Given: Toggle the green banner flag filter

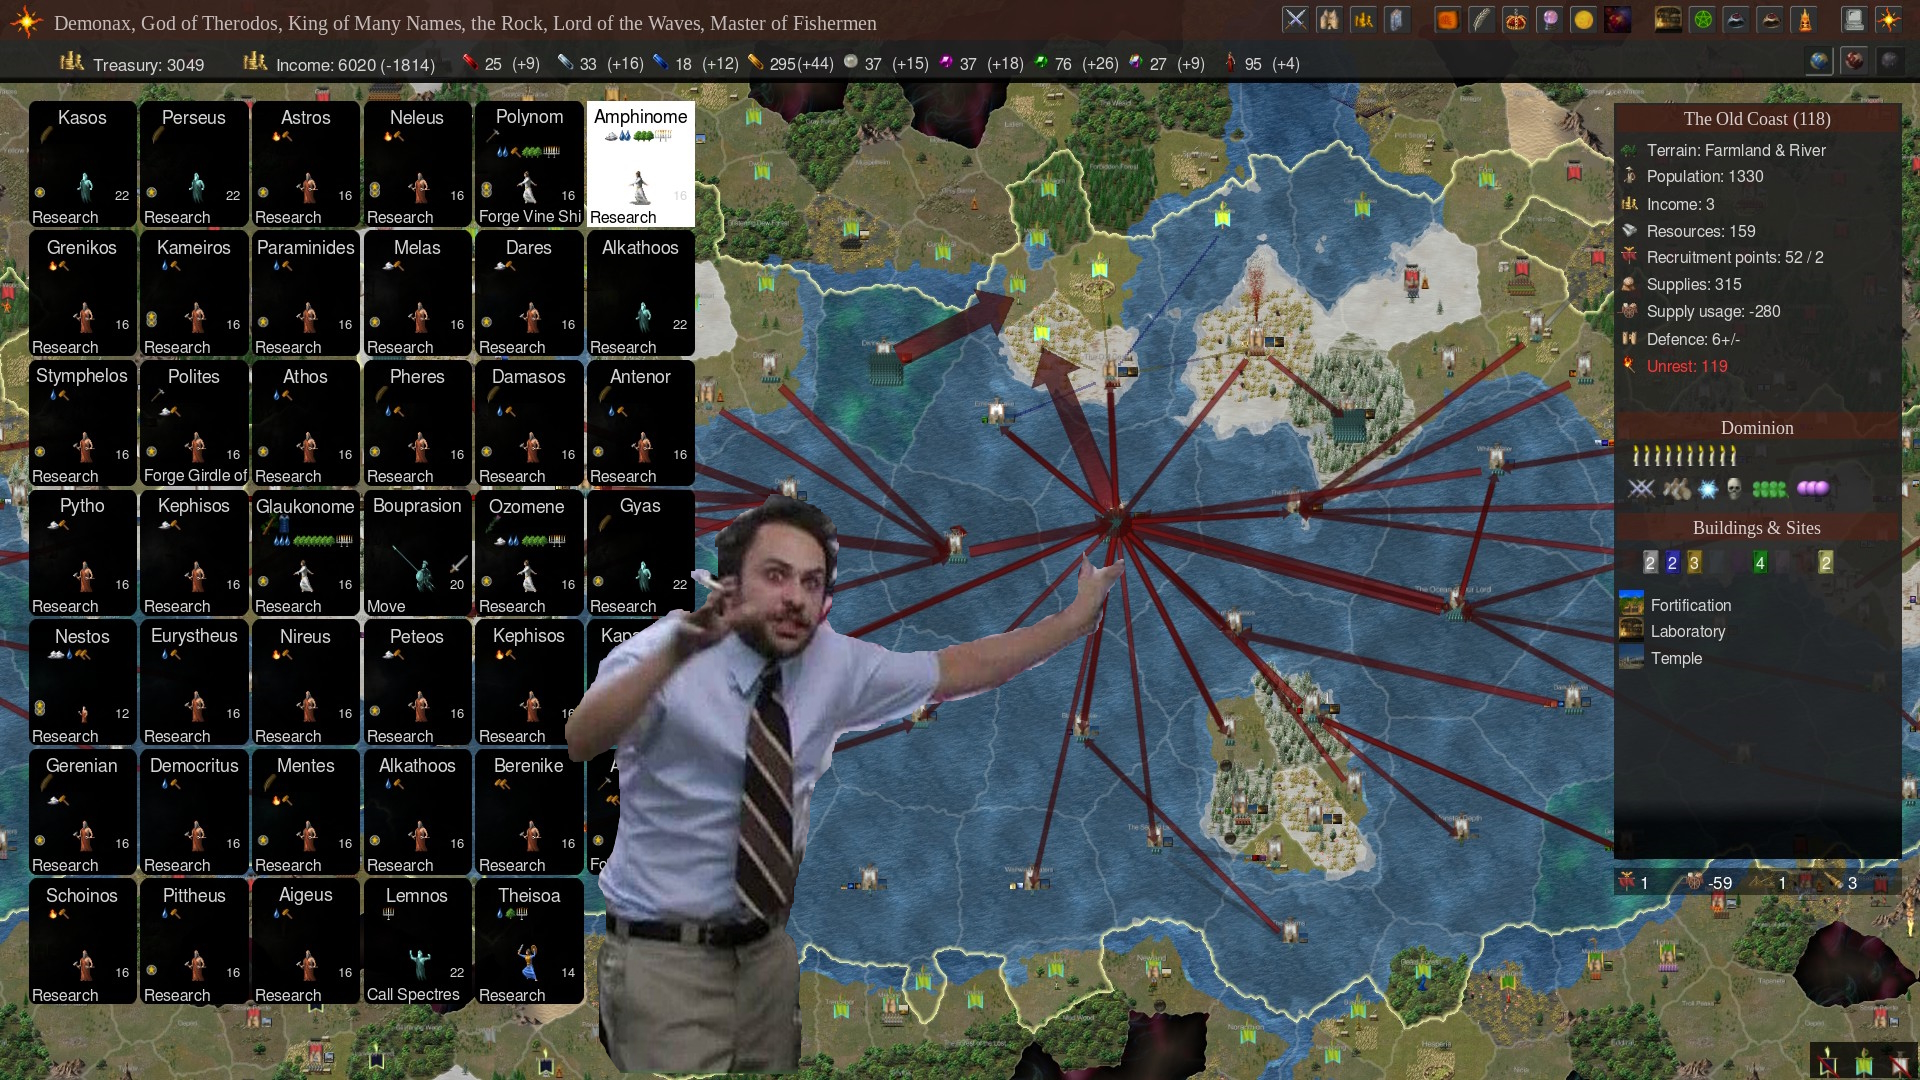Looking at the screenshot, I should pyautogui.click(x=1864, y=1066).
